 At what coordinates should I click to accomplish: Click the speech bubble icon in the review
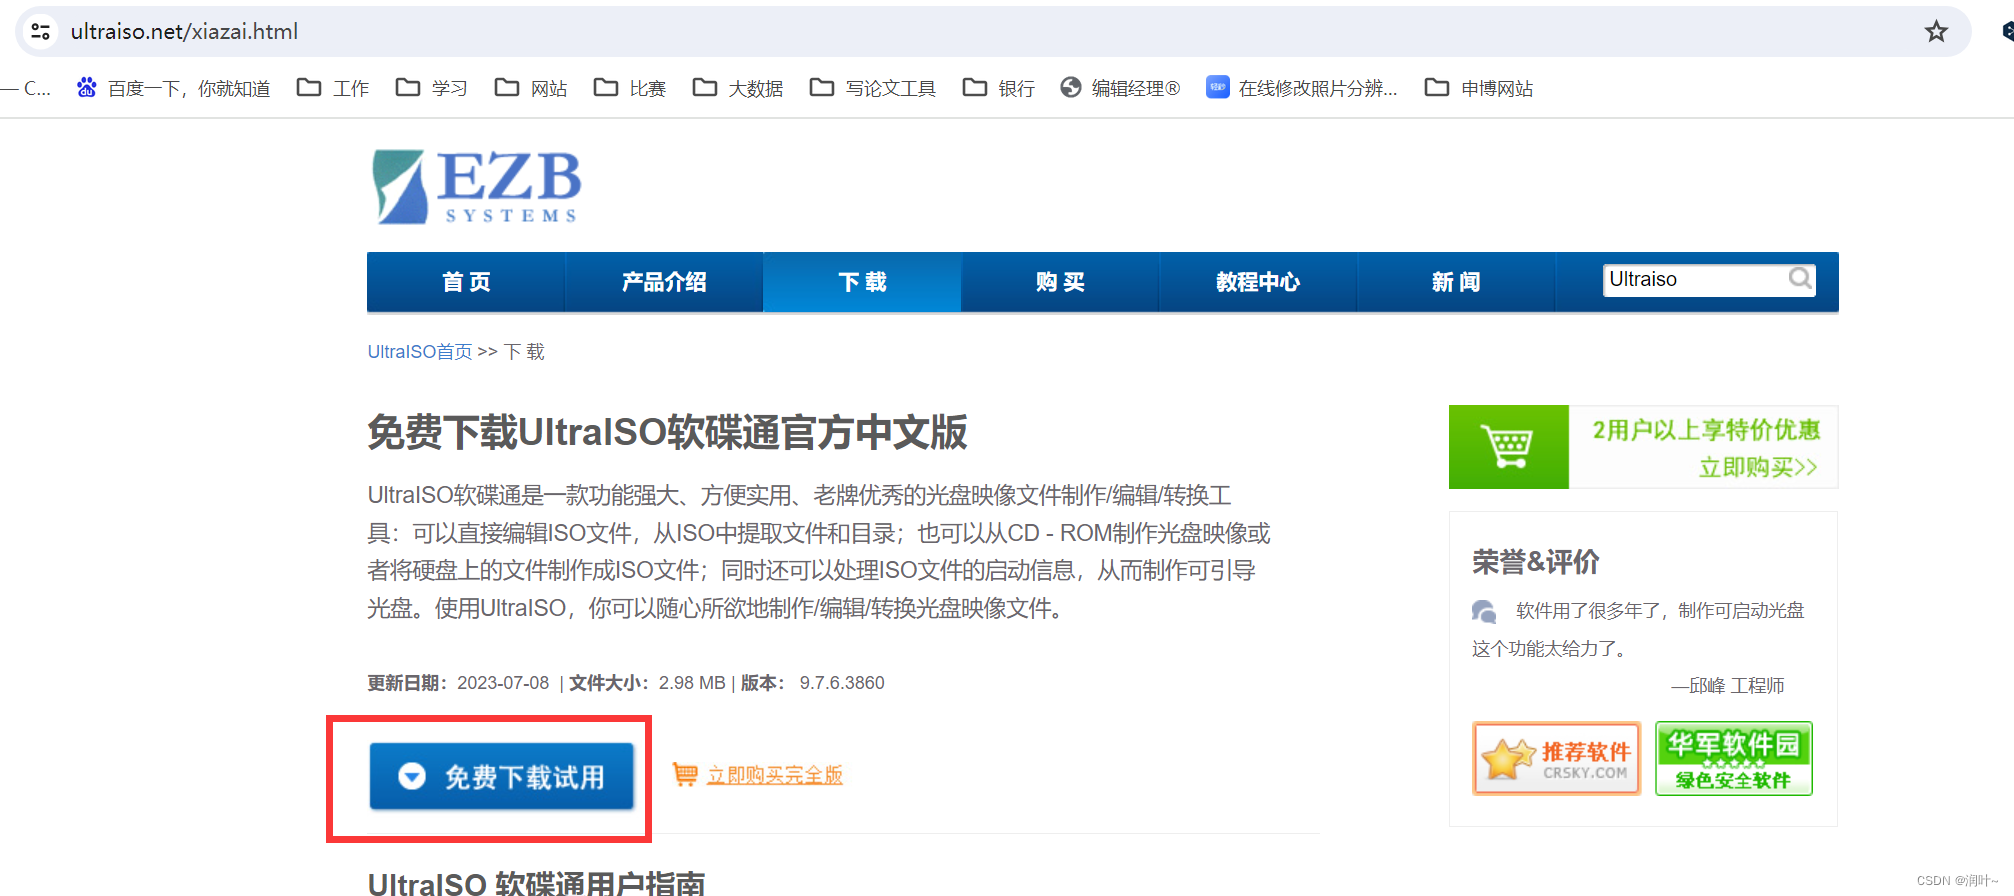click(1484, 611)
